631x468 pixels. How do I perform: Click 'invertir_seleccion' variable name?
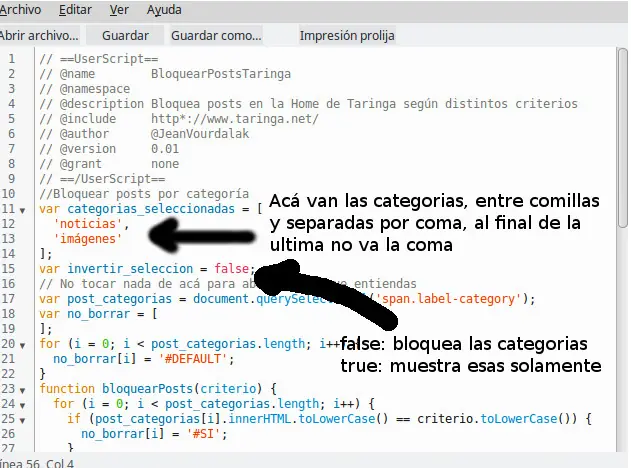[130, 269]
